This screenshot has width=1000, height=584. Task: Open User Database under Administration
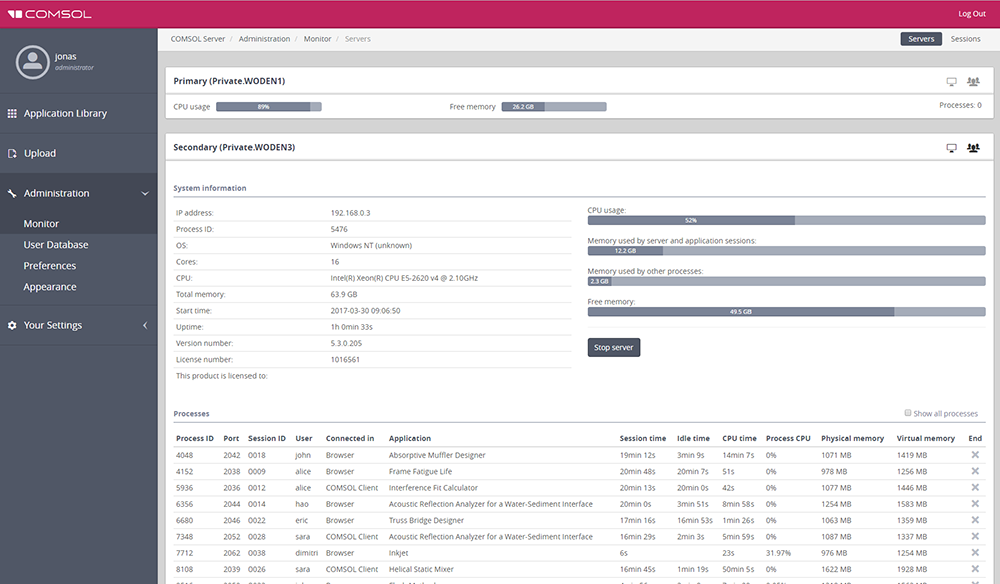[56, 245]
